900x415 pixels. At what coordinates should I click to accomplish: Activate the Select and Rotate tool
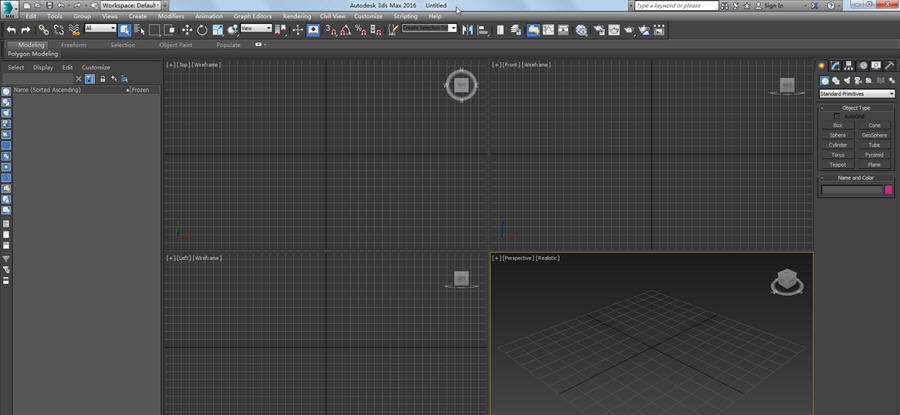coord(202,30)
